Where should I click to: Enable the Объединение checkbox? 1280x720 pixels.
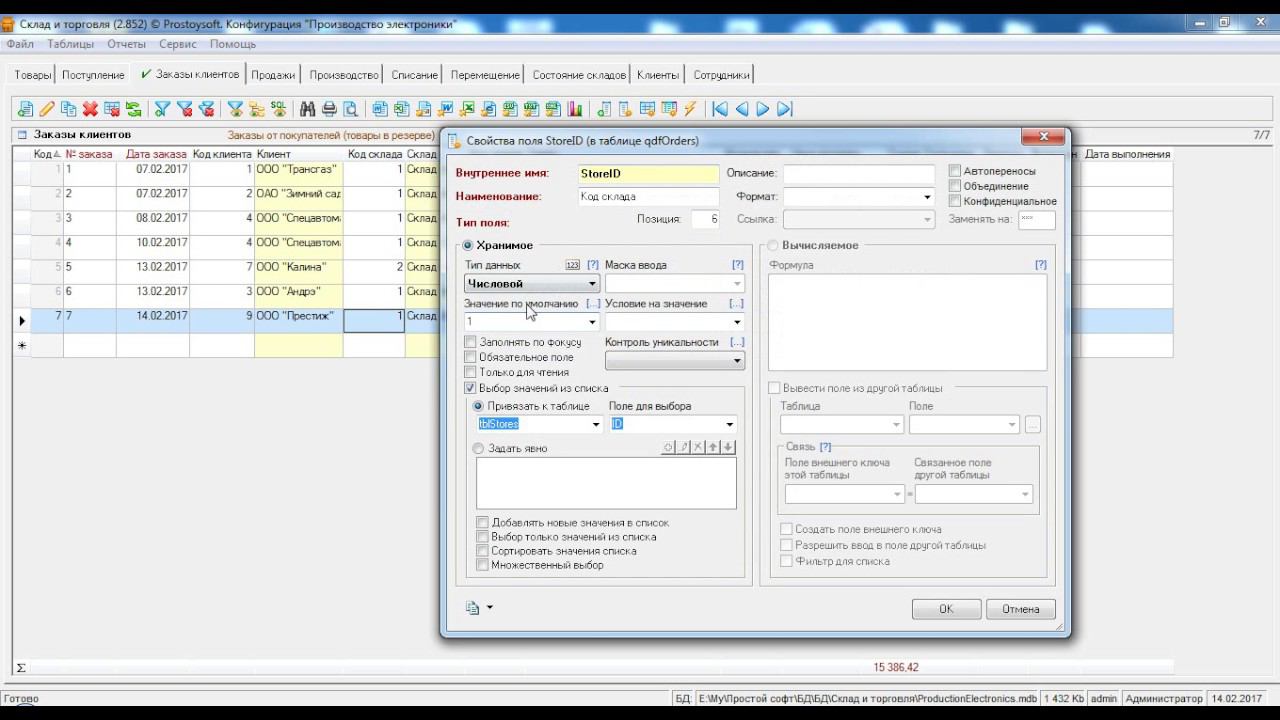pos(955,186)
